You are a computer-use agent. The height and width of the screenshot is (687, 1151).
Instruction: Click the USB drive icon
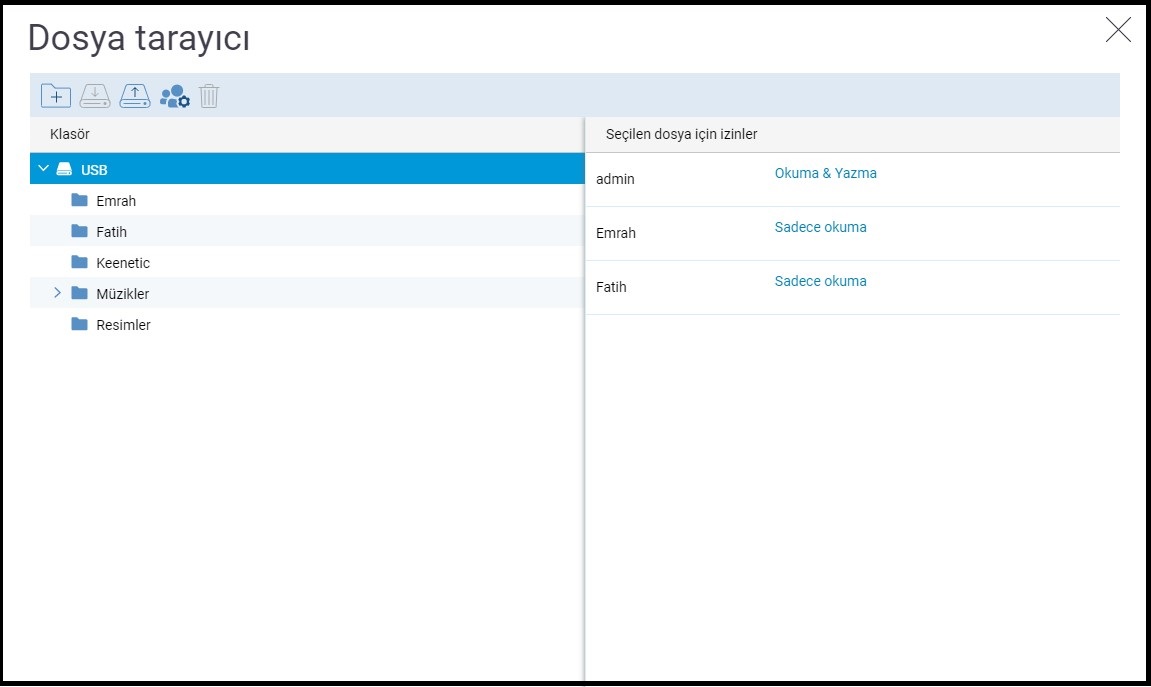point(64,169)
